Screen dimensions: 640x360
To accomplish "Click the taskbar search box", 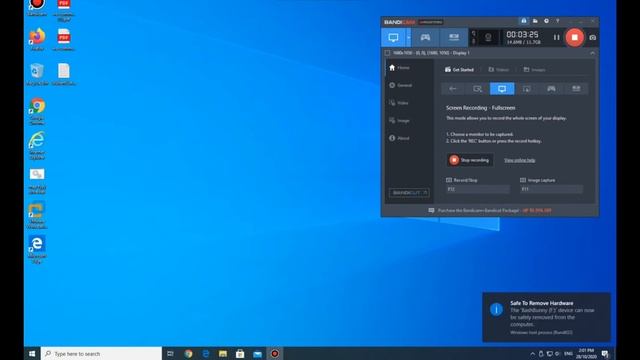I will (101, 353).
